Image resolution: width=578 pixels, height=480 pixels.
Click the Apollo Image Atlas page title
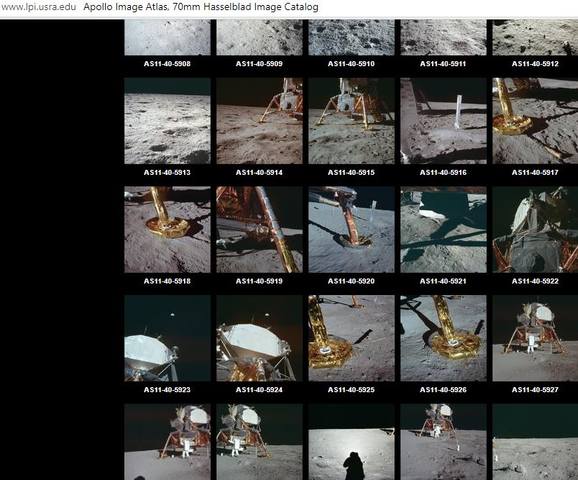click(201, 7)
